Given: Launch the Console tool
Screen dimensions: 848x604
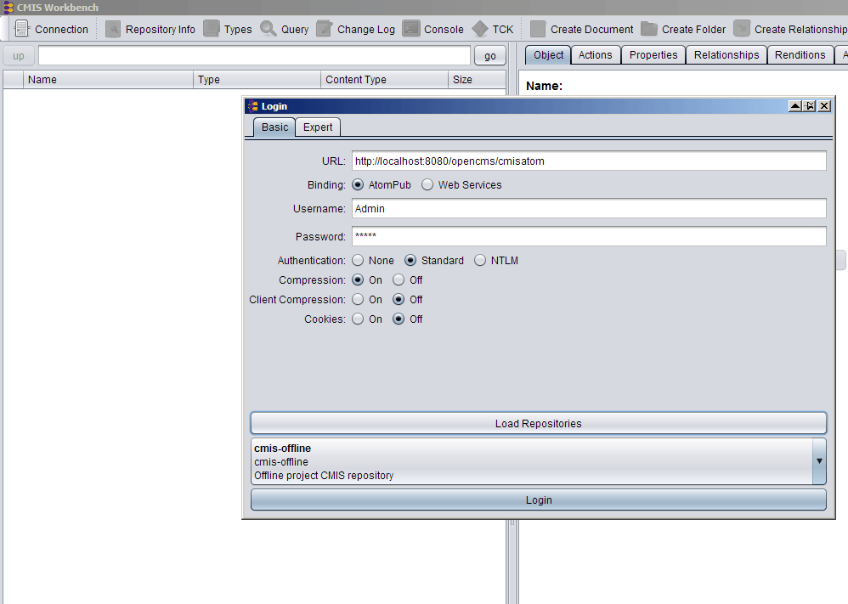Looking at the screenshot, I should (x=411, y=29).
